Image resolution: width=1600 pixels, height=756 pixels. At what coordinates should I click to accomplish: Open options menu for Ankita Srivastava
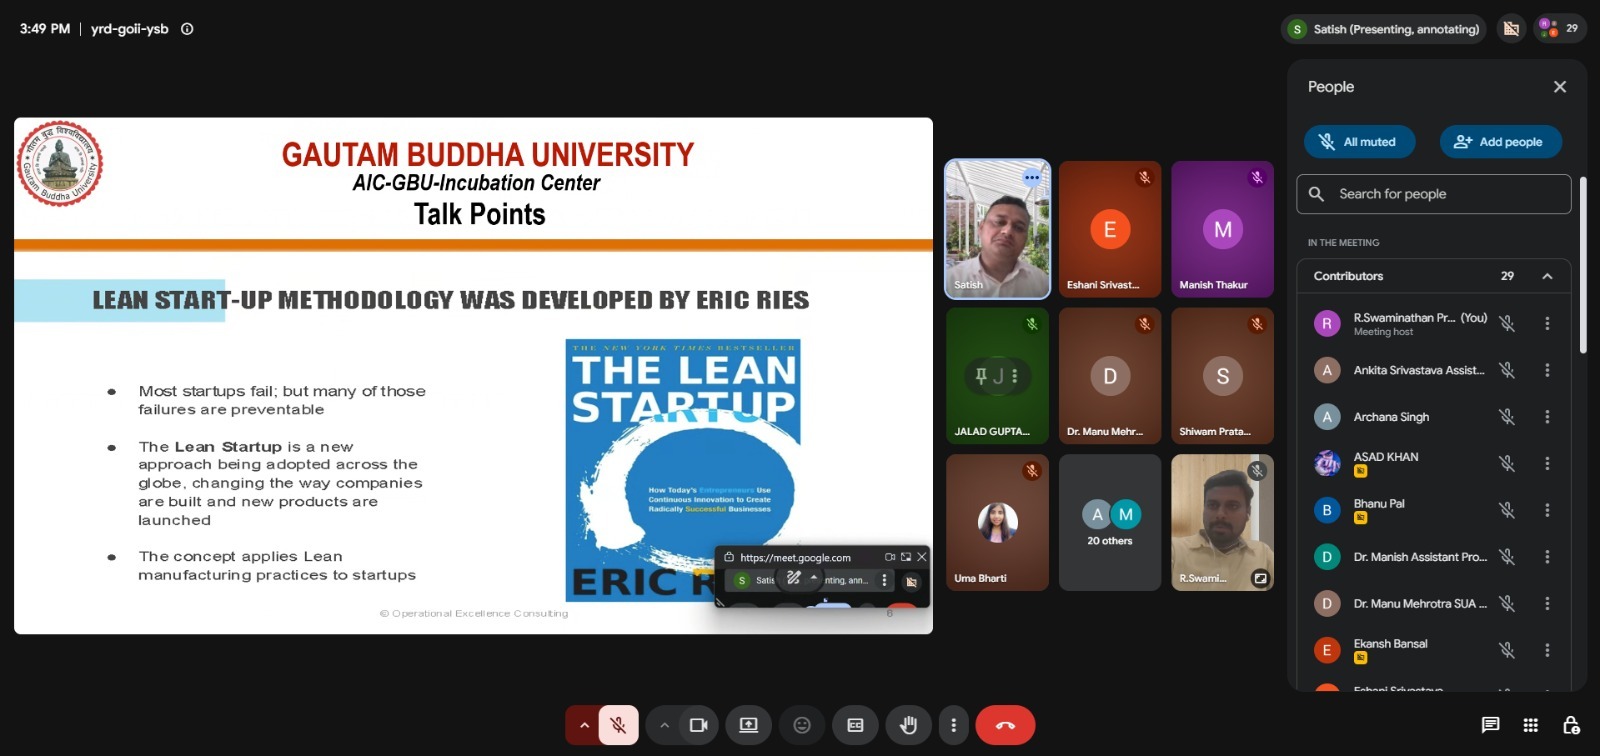click(x=1547, y=370)
